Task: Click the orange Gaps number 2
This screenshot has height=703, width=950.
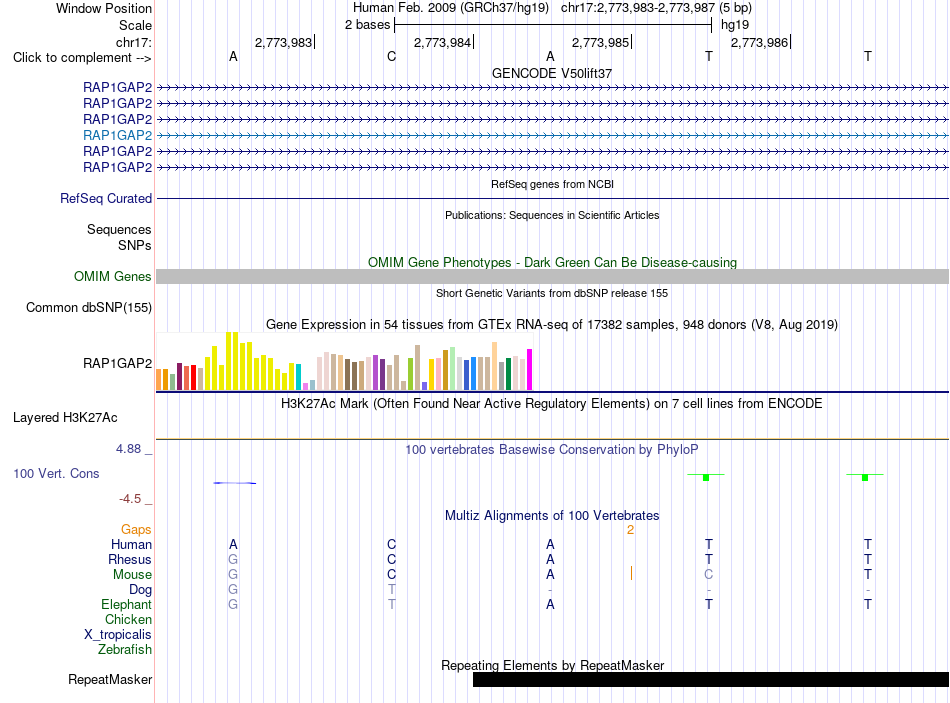Action: click(630, 530)
